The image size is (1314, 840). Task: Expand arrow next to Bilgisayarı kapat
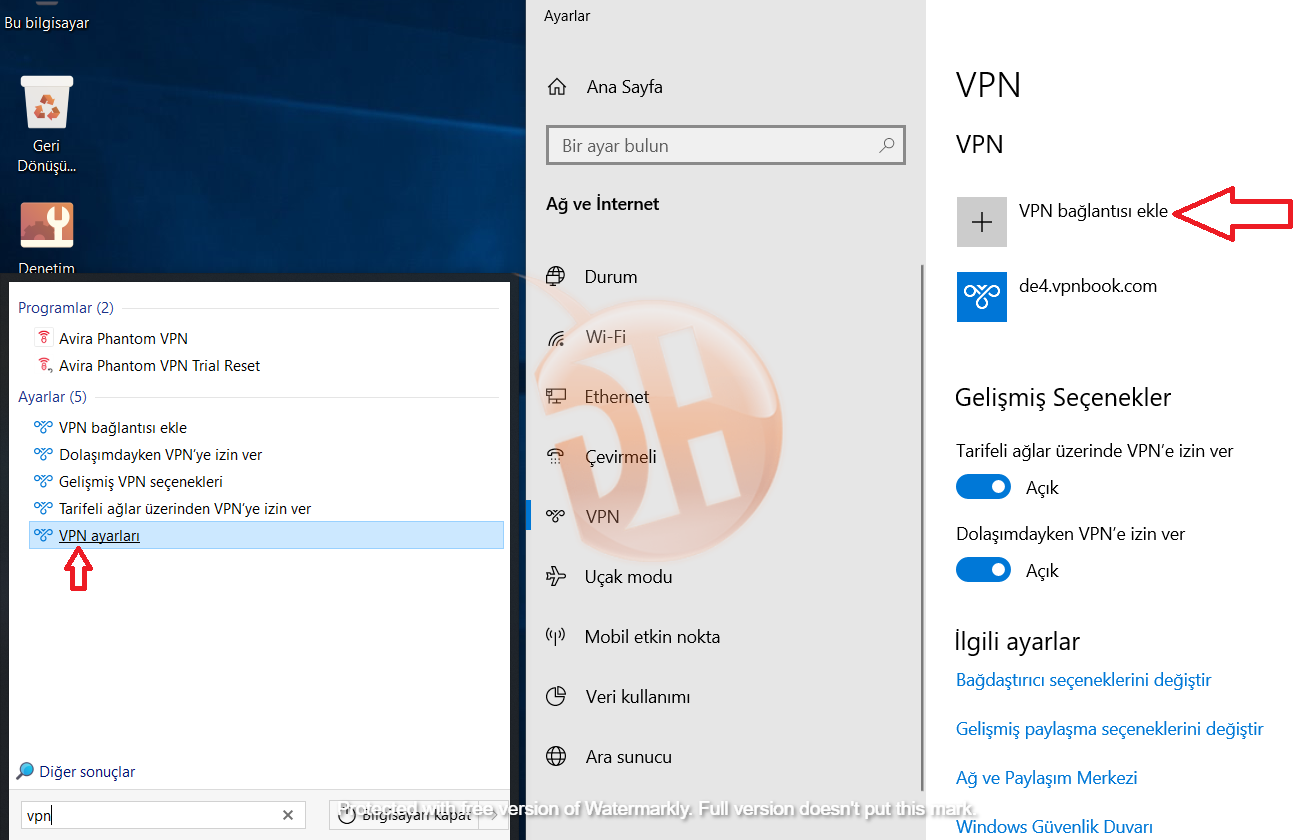pos(493,815)
